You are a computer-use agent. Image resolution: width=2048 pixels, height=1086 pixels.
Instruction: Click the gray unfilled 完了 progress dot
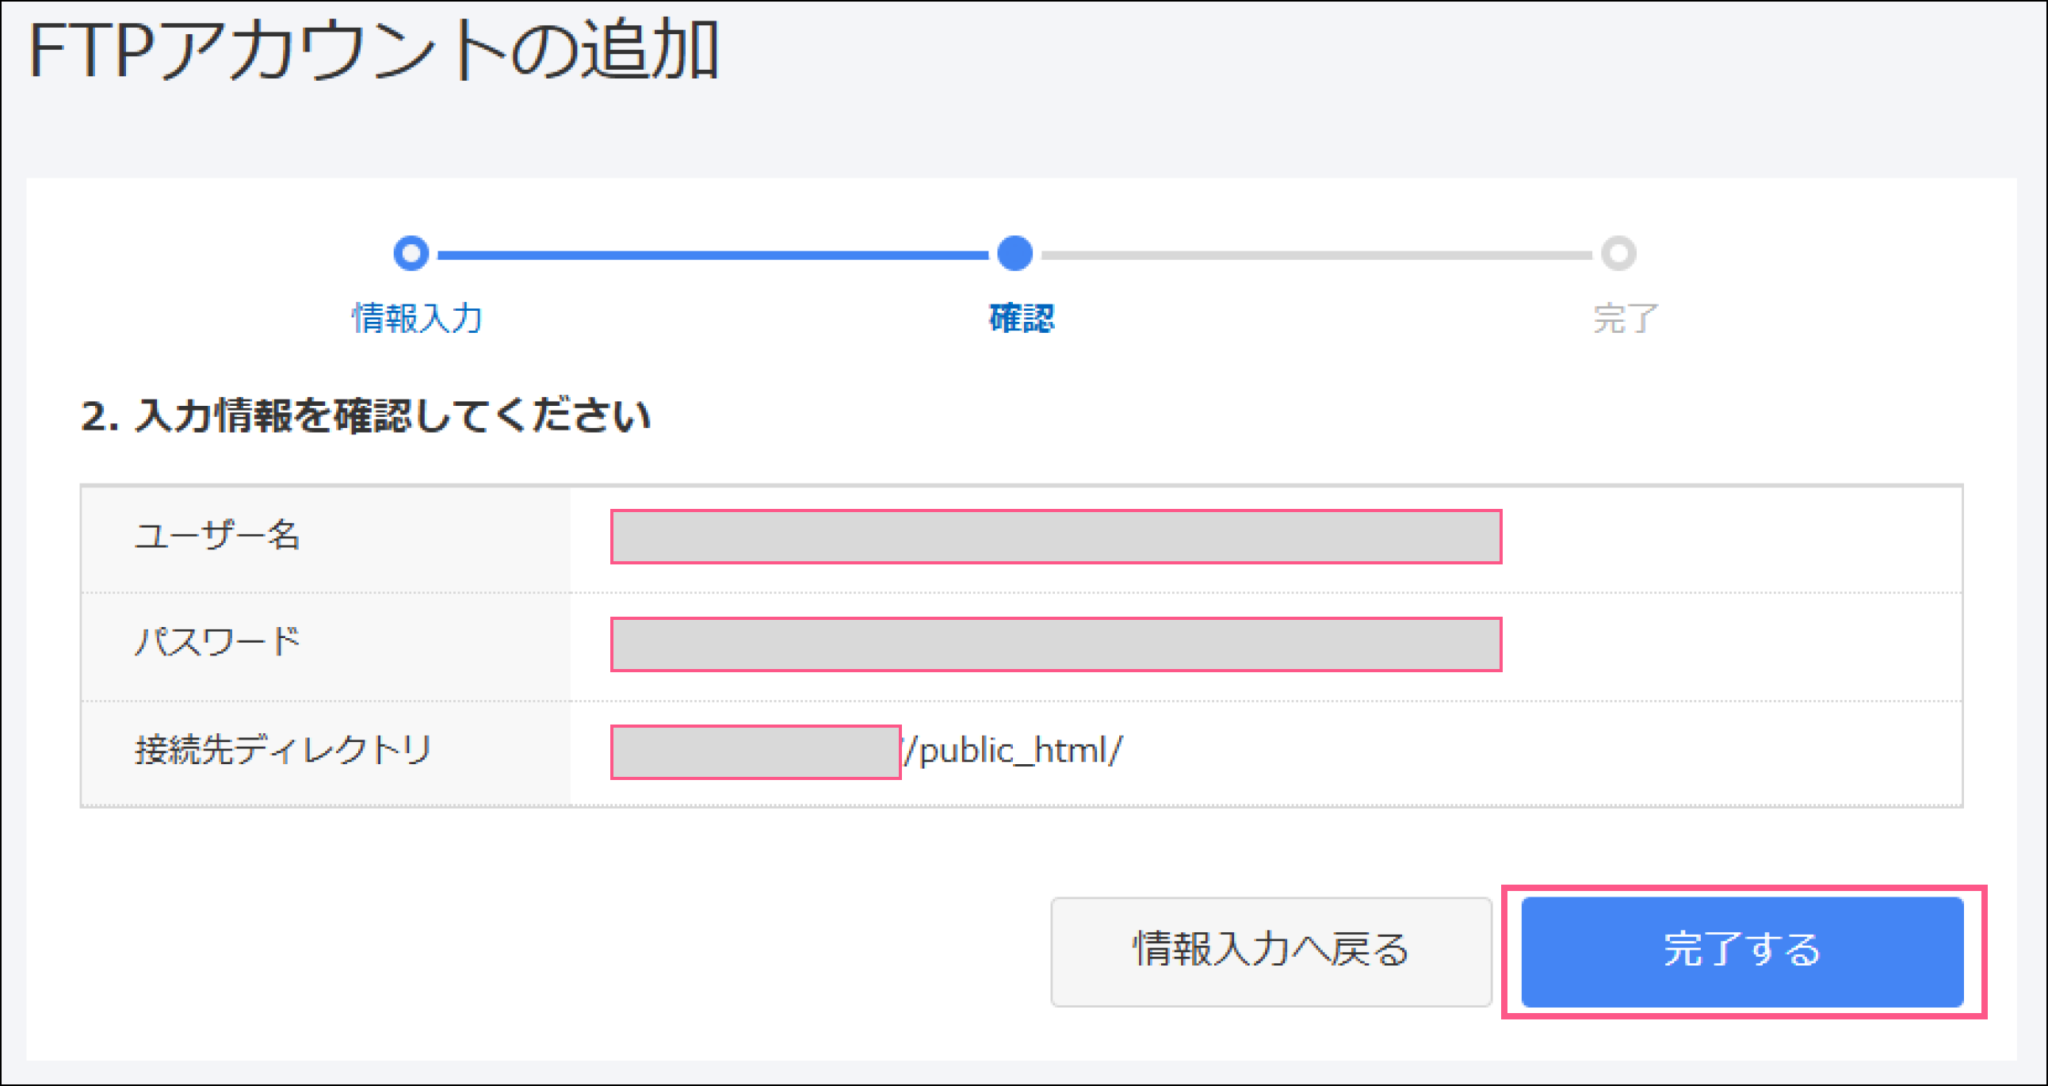(x=1620, y=254)
